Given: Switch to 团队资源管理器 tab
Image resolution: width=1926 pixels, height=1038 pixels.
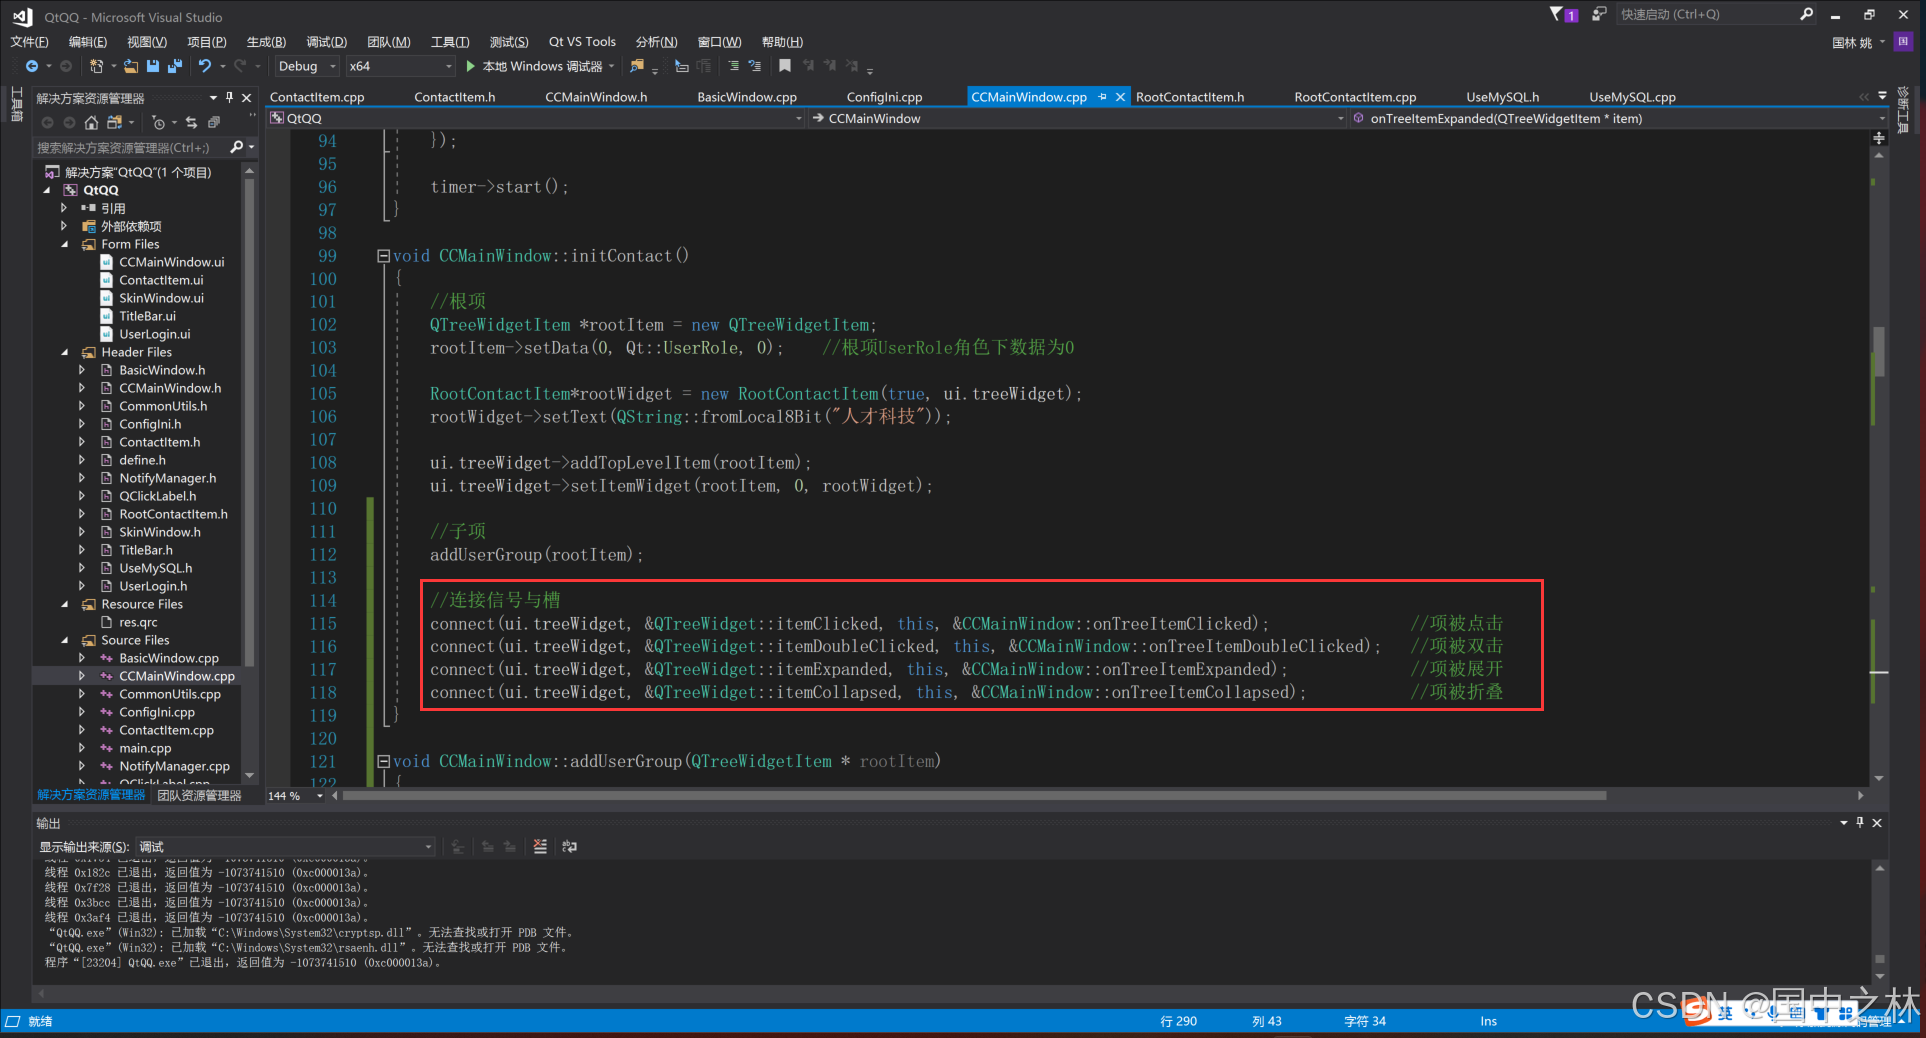Looking at the screenshot, I should [200, 796].
